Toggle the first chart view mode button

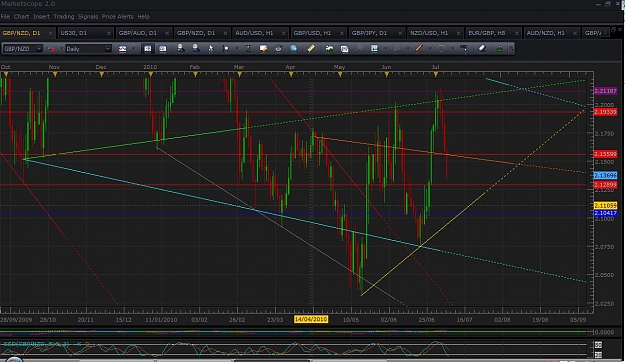(147, 49)
